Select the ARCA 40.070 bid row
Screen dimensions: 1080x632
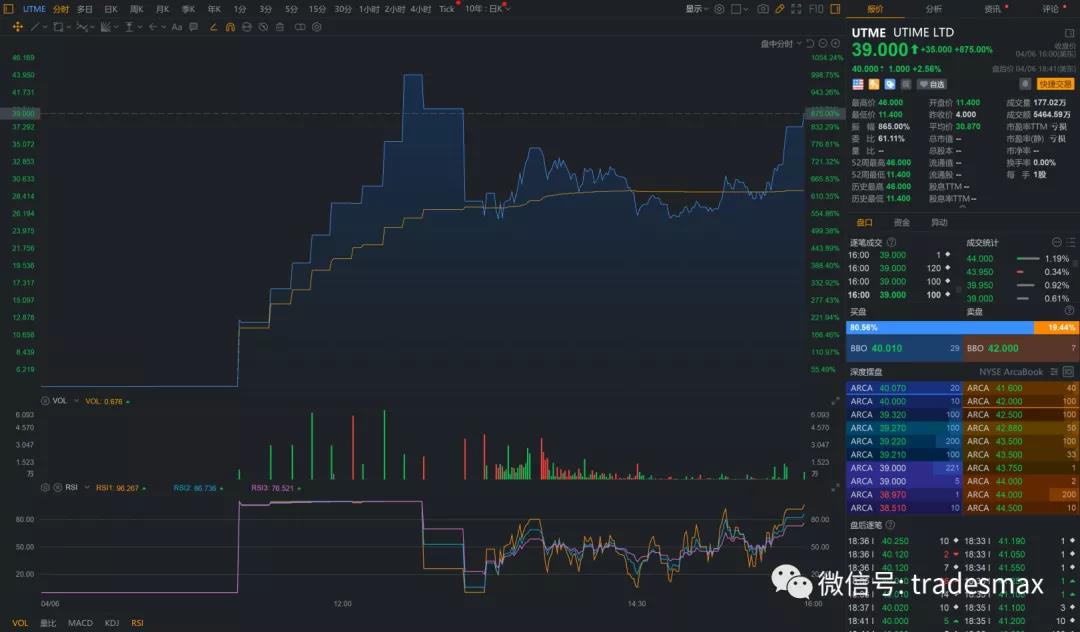[904, 388]
